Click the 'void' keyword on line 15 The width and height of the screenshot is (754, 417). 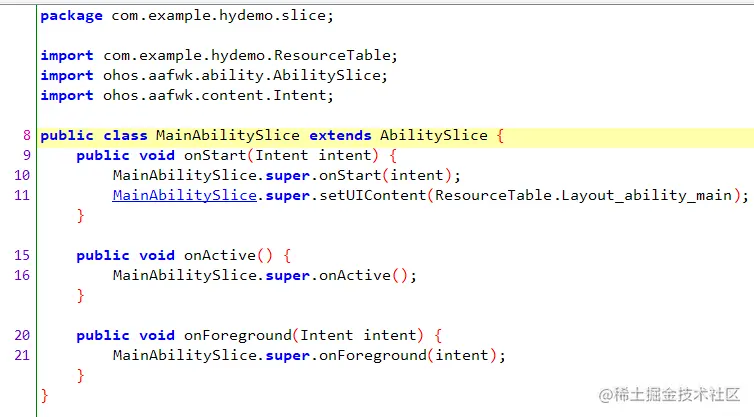point(157,255)
